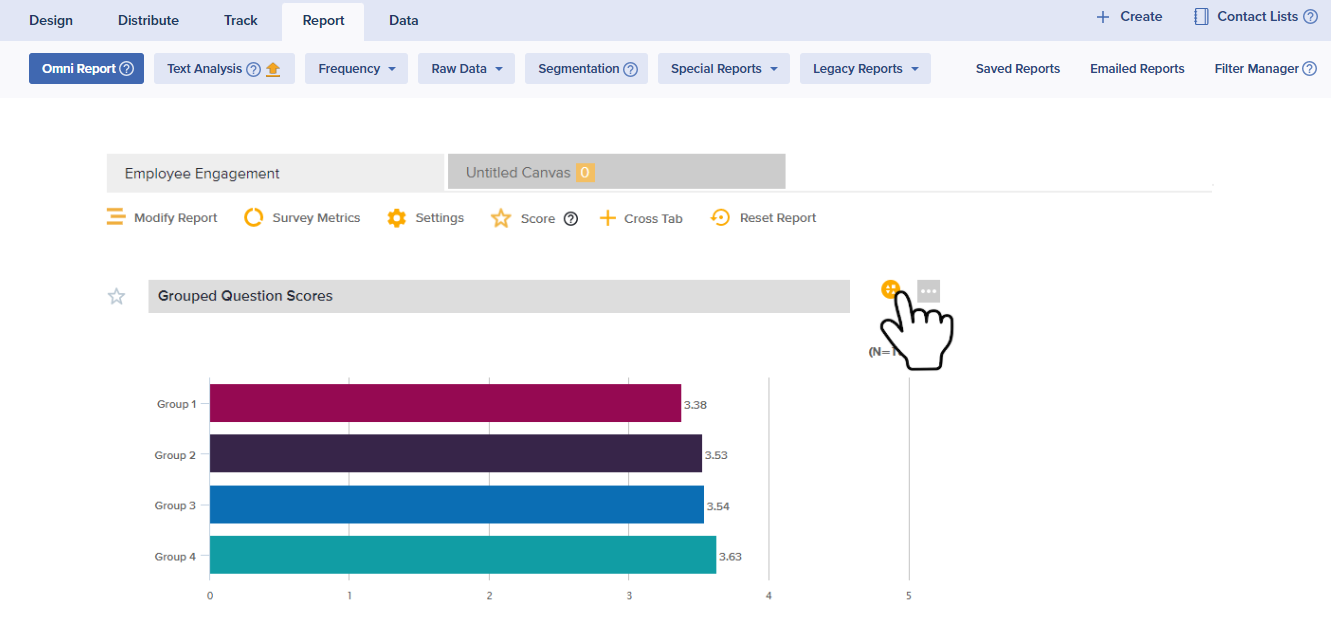Screen dimensions: 1331x627
Task: Click the Score star icon
Action: (x=501, y=218)
